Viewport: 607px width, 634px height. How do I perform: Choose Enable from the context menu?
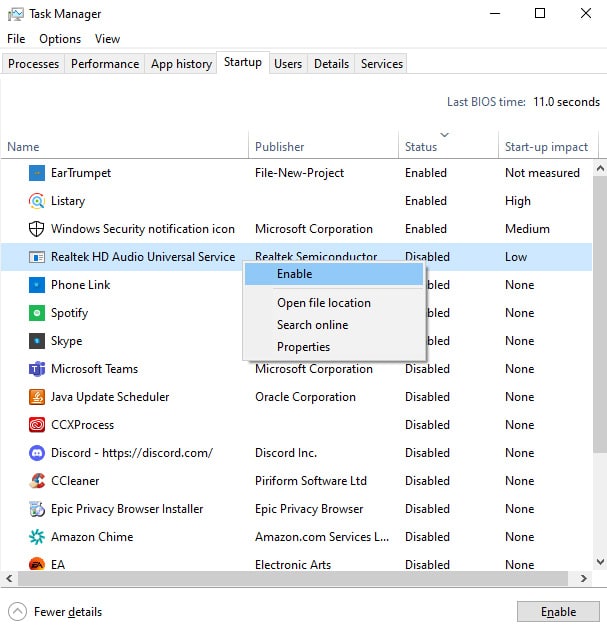pyautogui.click(x=334, y=274)
